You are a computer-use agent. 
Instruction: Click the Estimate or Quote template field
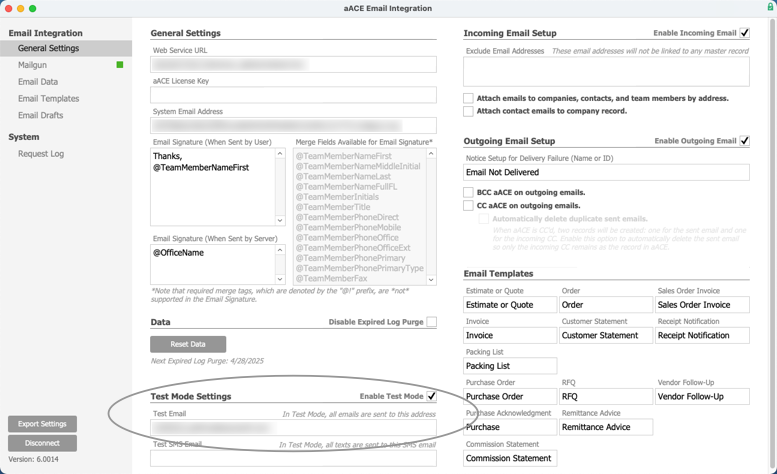(x=510, y=305)
